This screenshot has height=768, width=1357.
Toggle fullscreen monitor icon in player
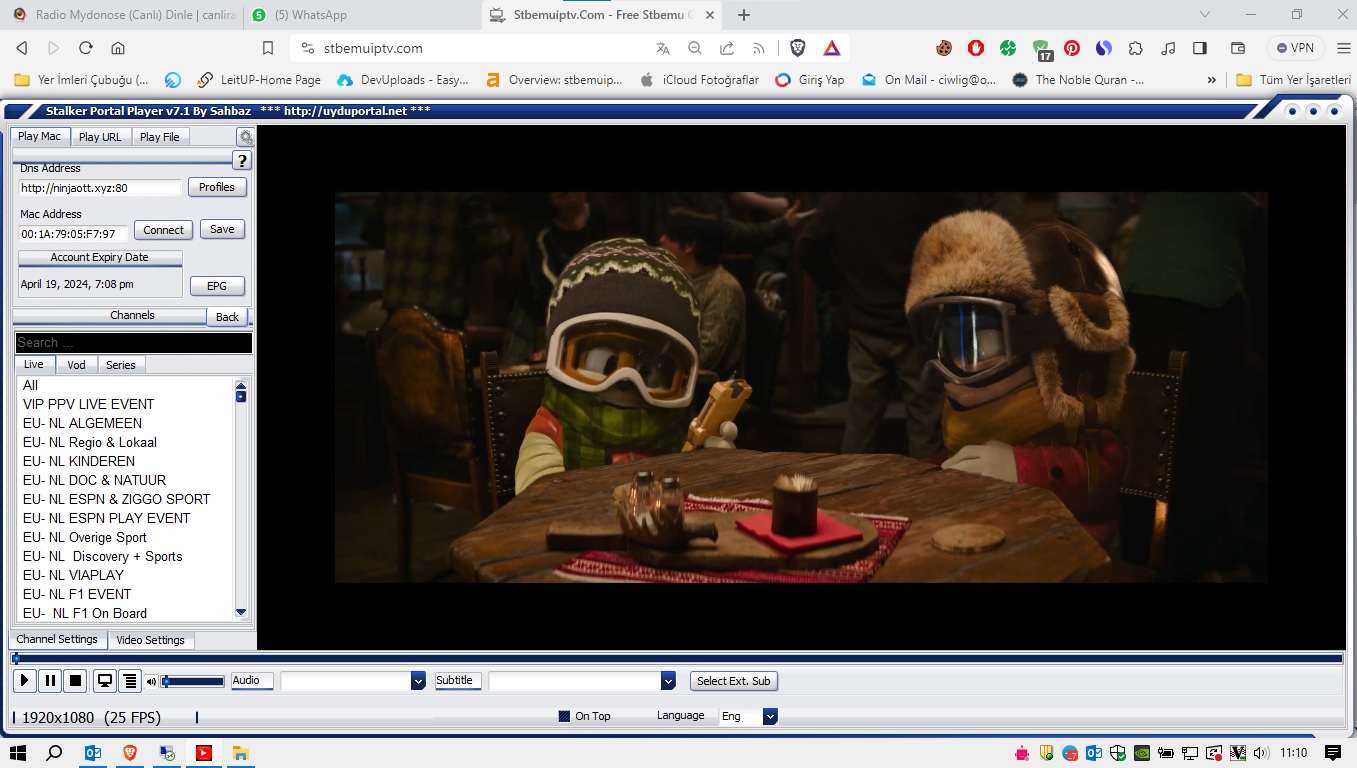(104, 681)
